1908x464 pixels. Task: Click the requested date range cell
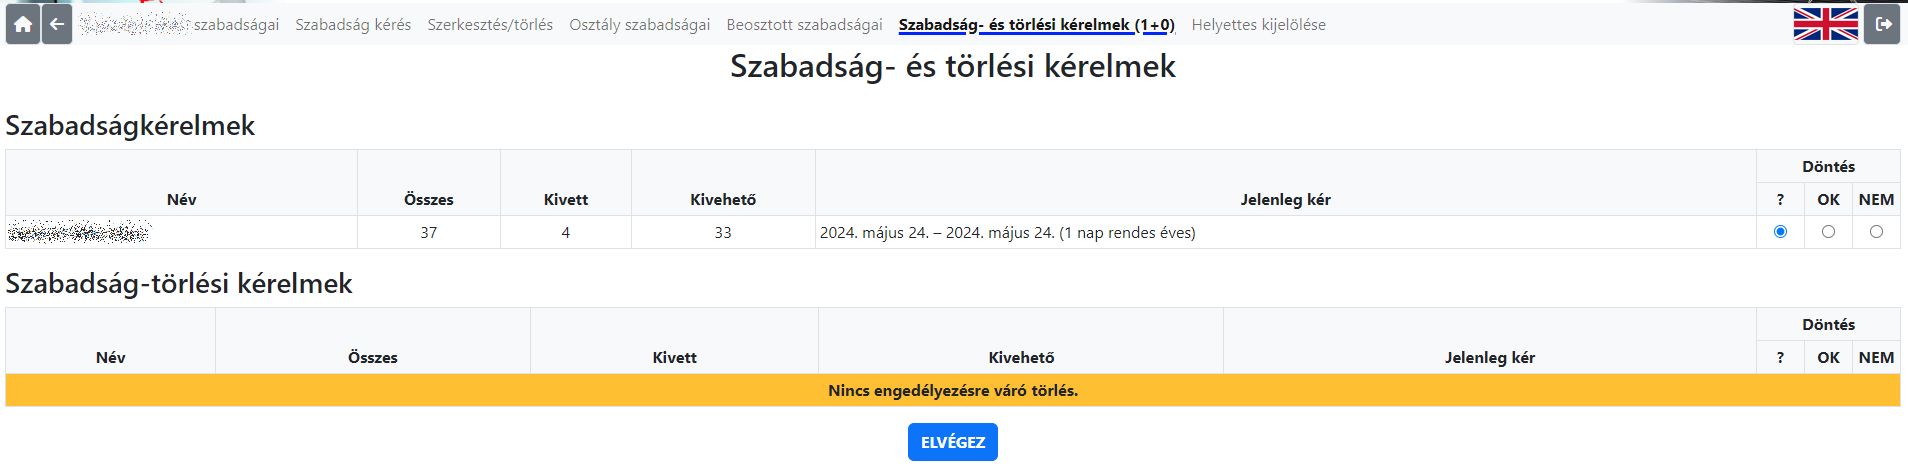pyautogui.click(x=1285, y=232)
